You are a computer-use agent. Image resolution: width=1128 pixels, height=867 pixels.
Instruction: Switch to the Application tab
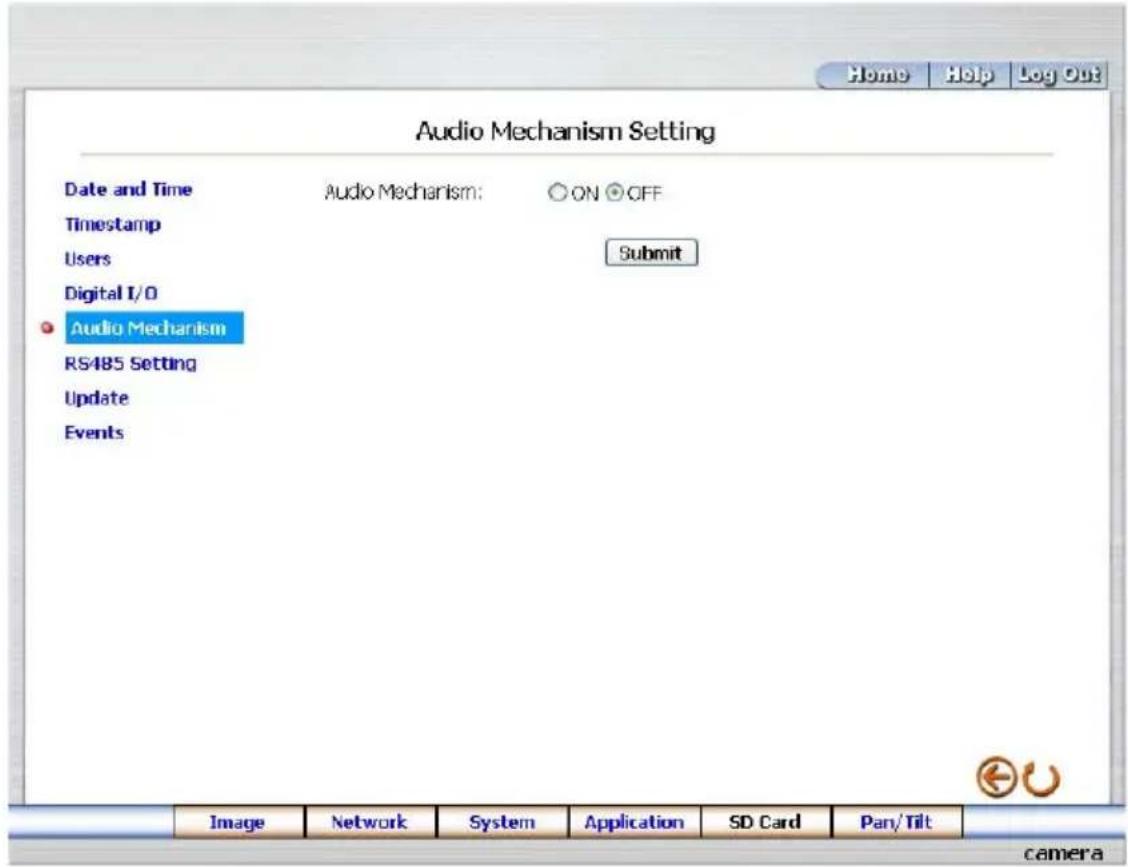point(634,822)
